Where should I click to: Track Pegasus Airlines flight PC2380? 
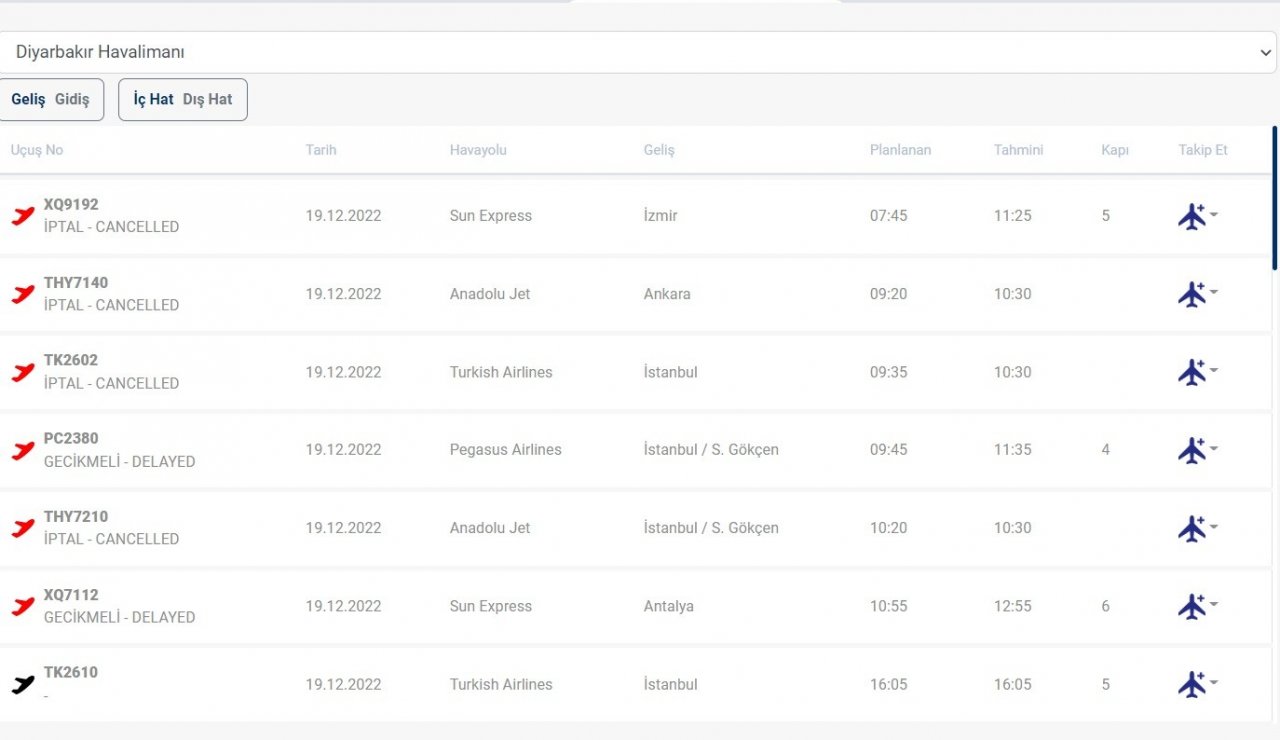(1192, 450)
